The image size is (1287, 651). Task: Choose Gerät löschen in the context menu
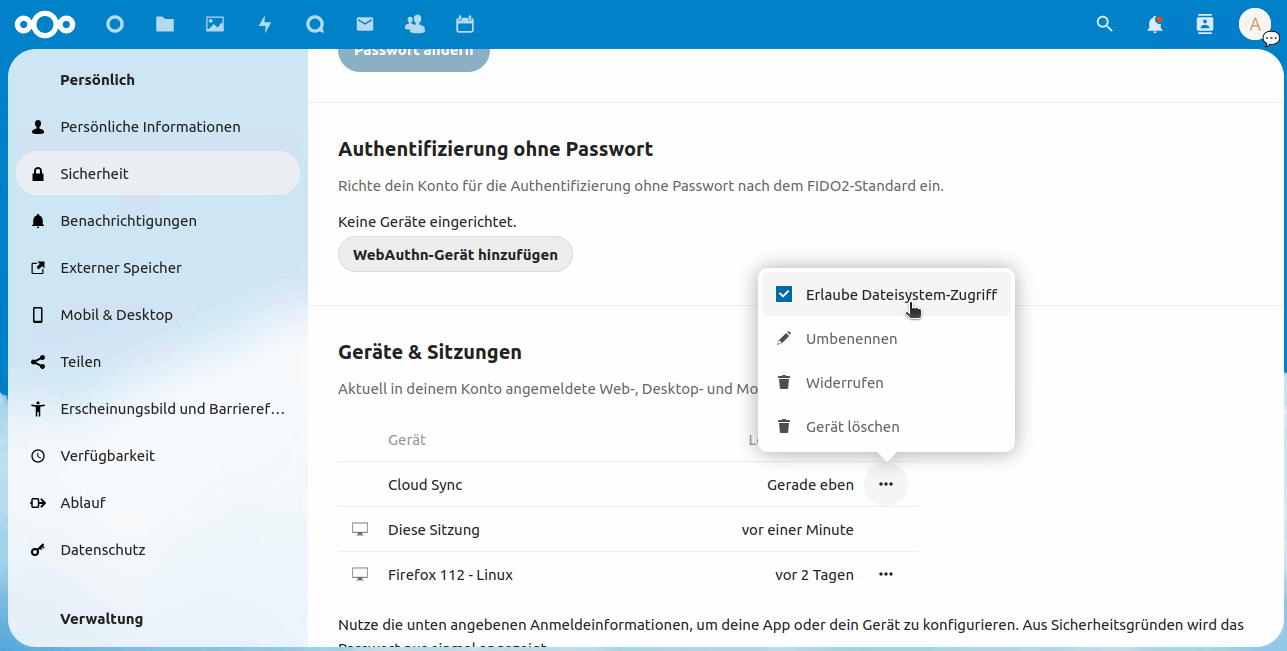click(x=853, y=426)
